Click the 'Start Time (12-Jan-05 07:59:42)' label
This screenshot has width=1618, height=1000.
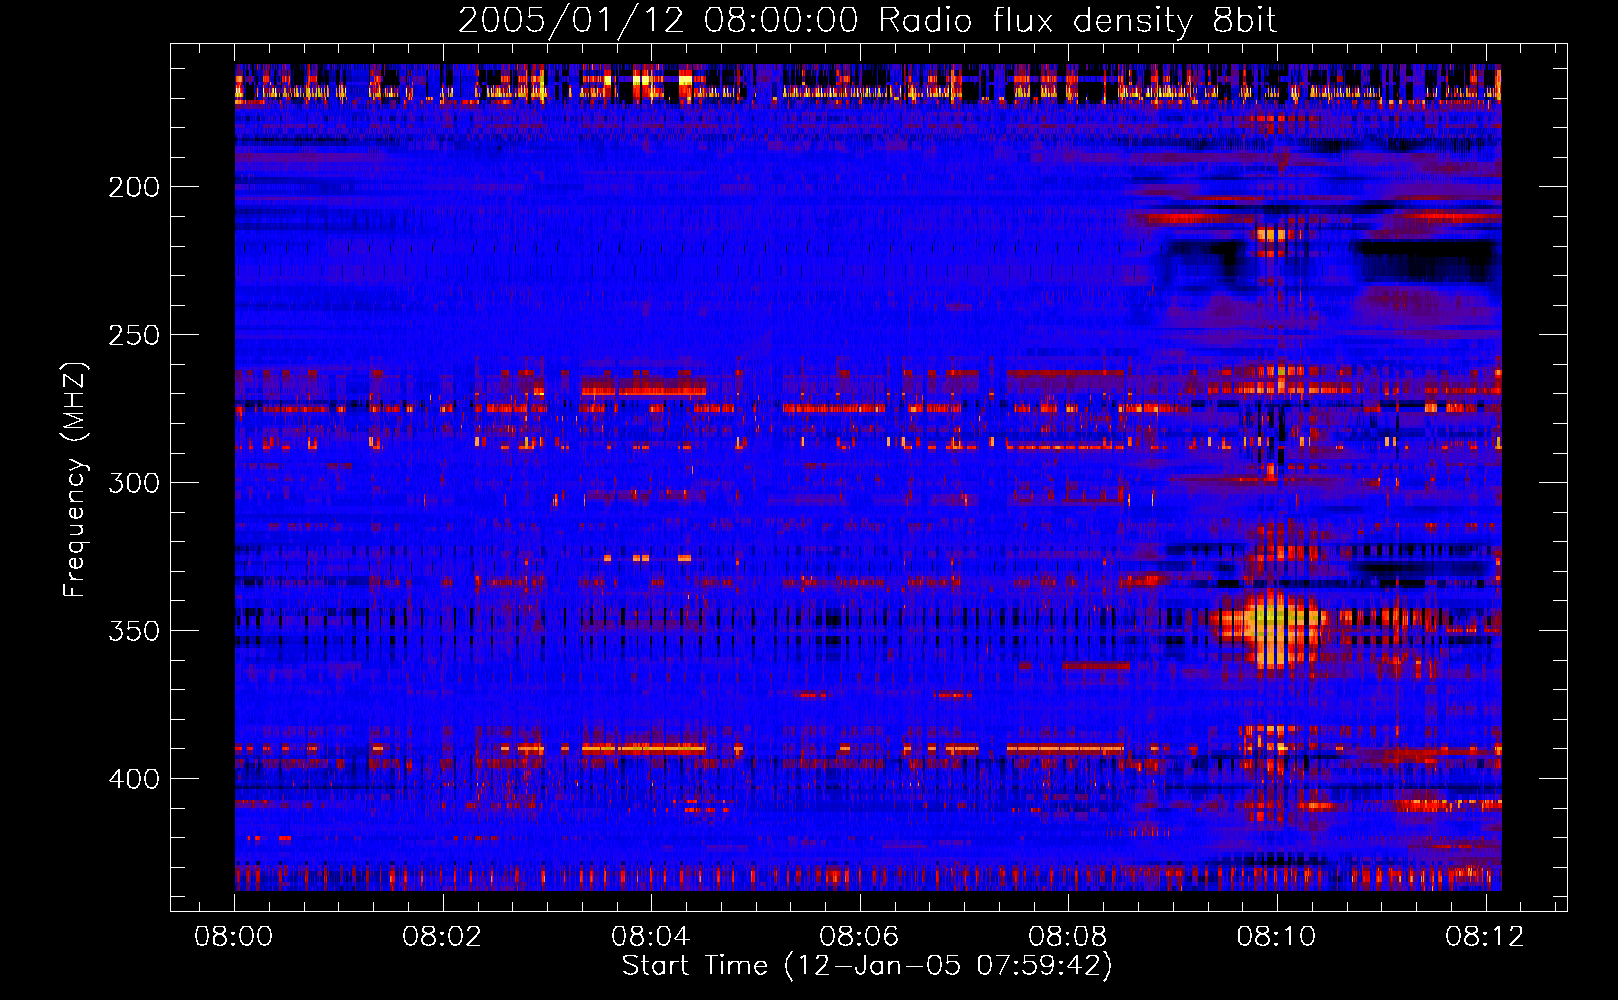[867, 966]
